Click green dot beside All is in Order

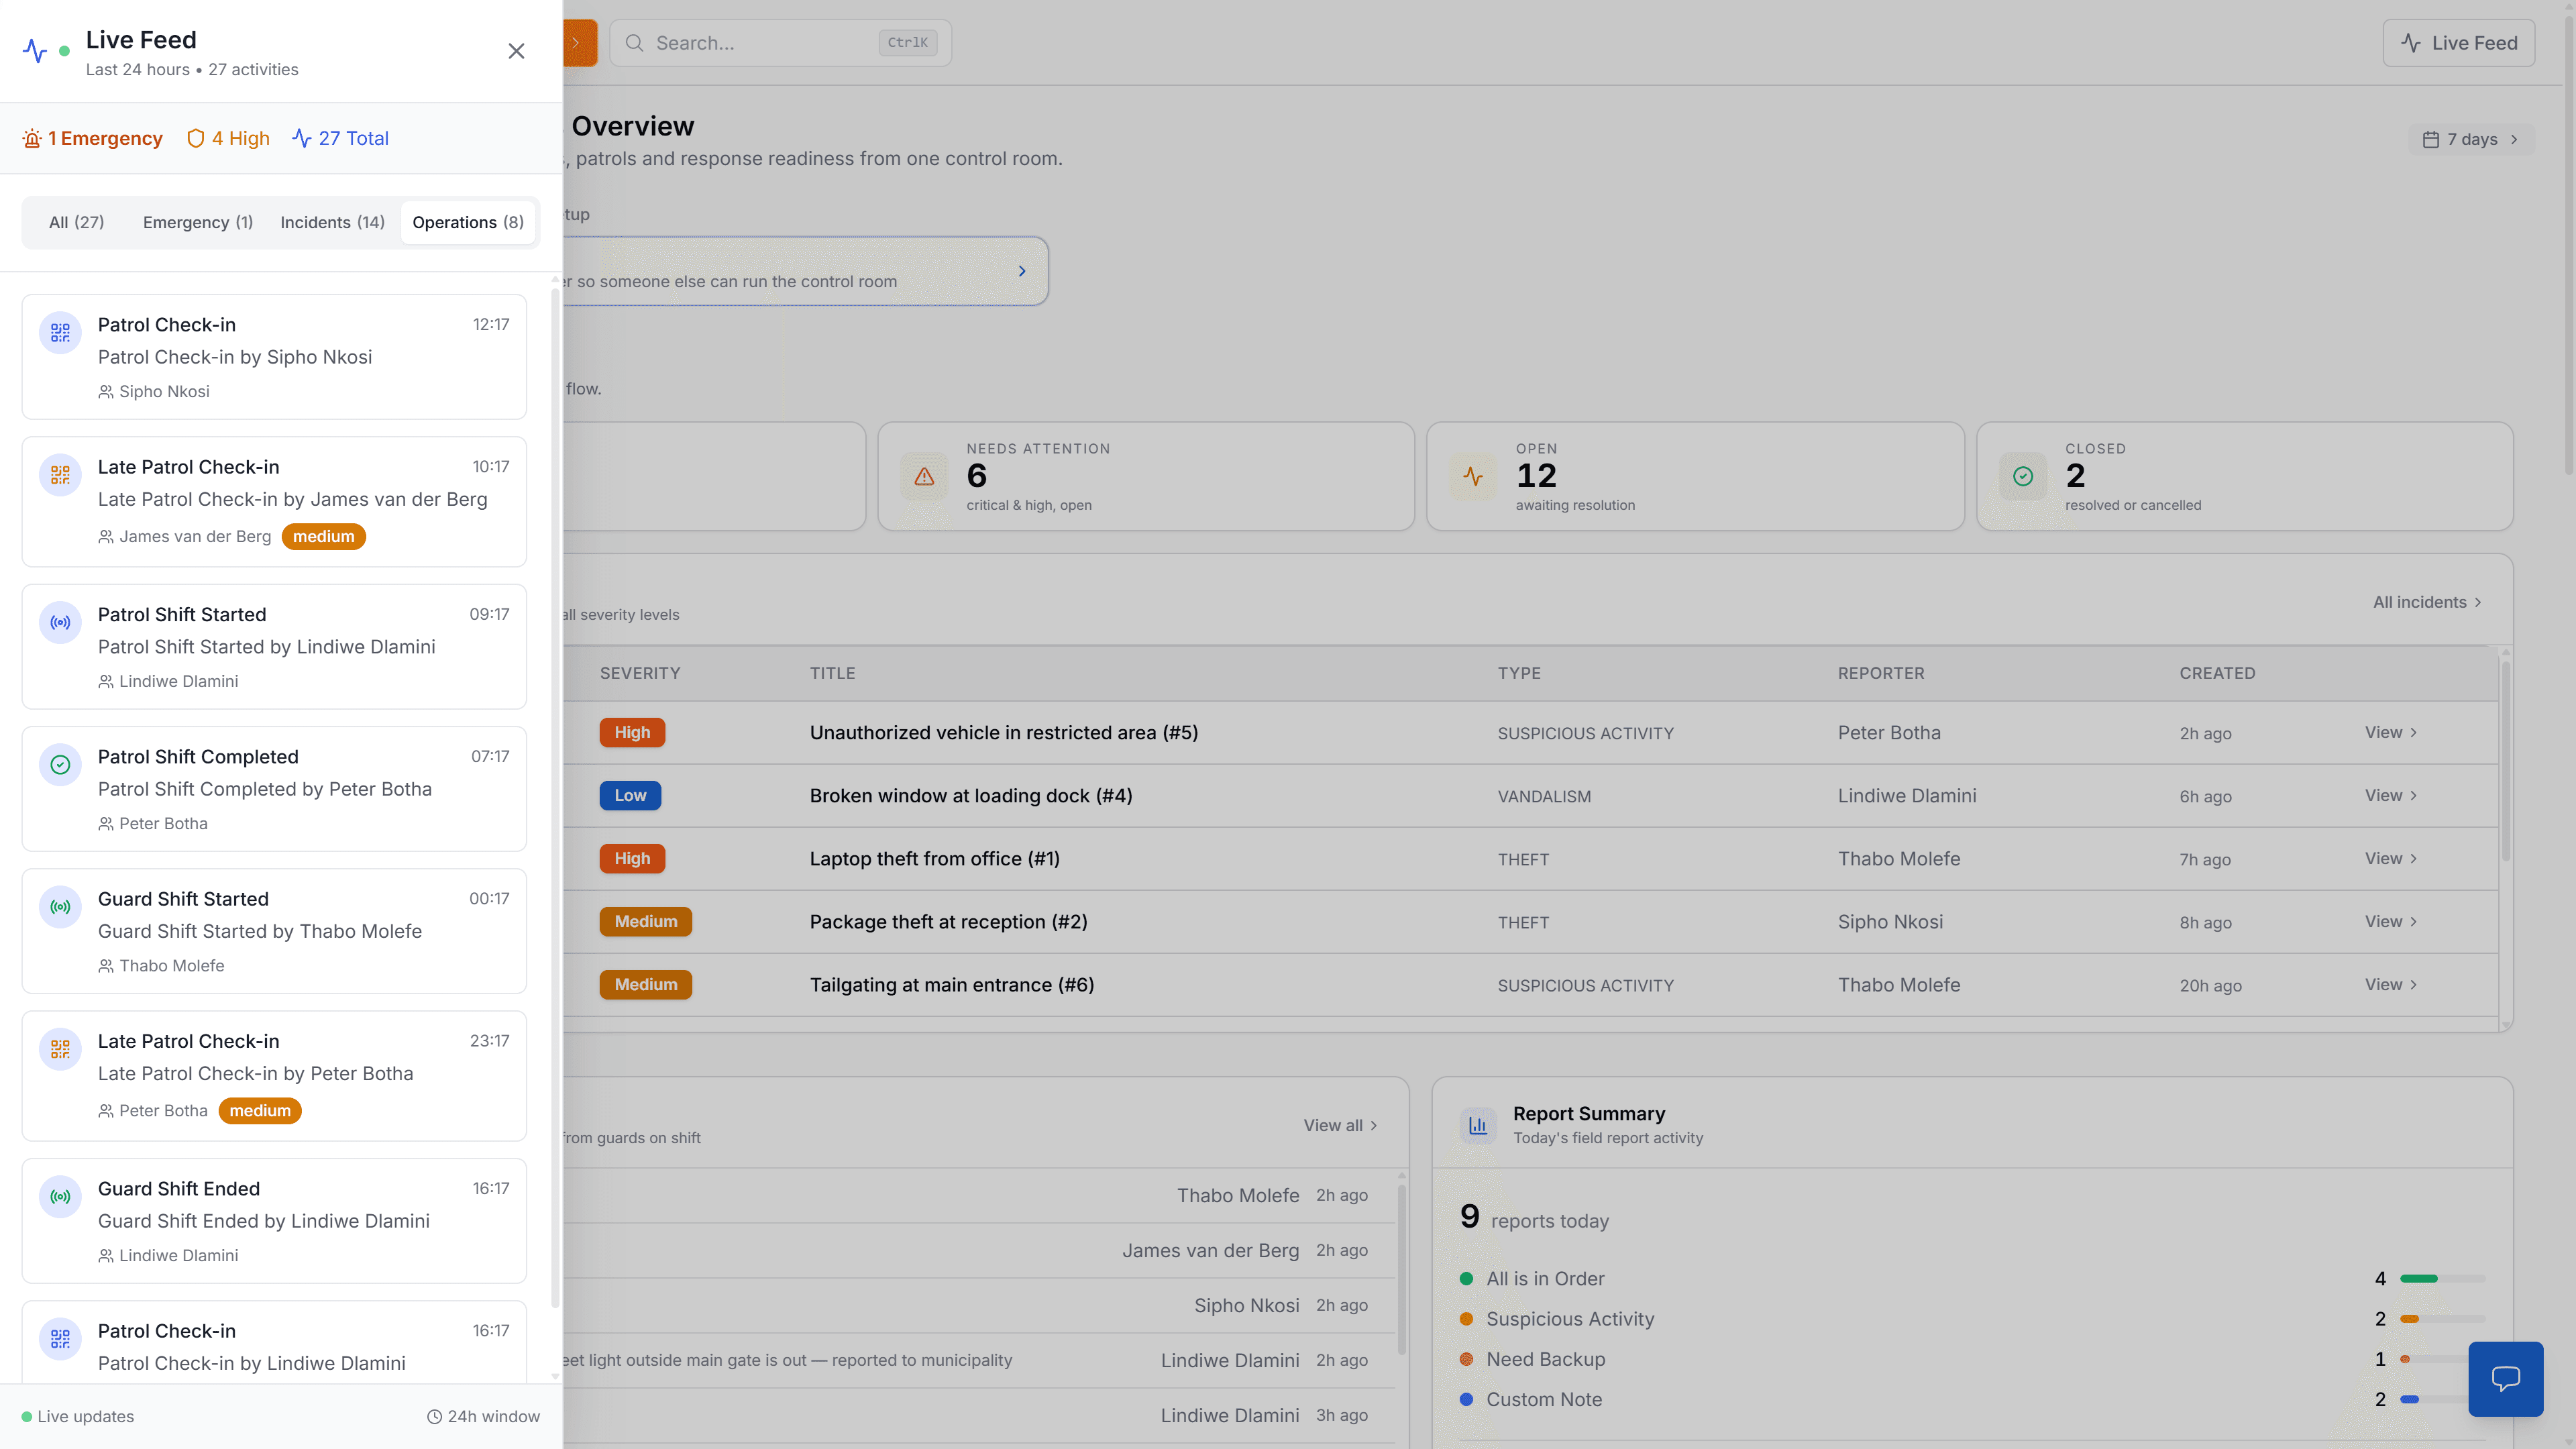(x=1466, y=1279)
